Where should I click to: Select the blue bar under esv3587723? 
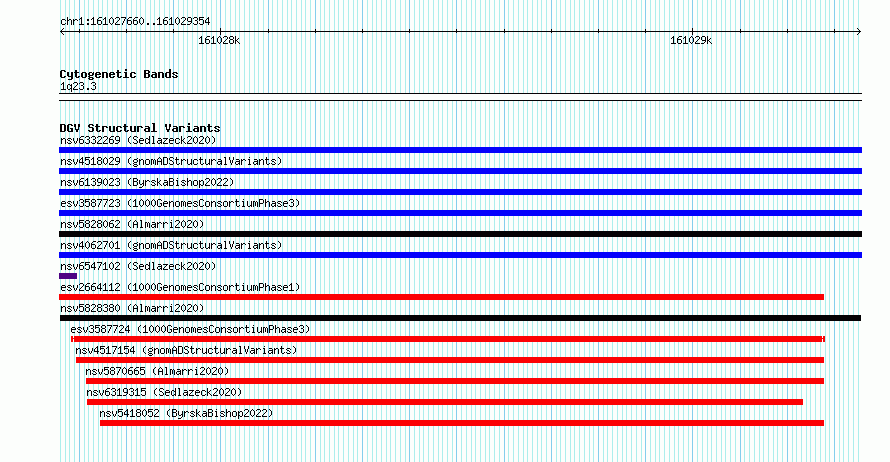pos(460,213)
